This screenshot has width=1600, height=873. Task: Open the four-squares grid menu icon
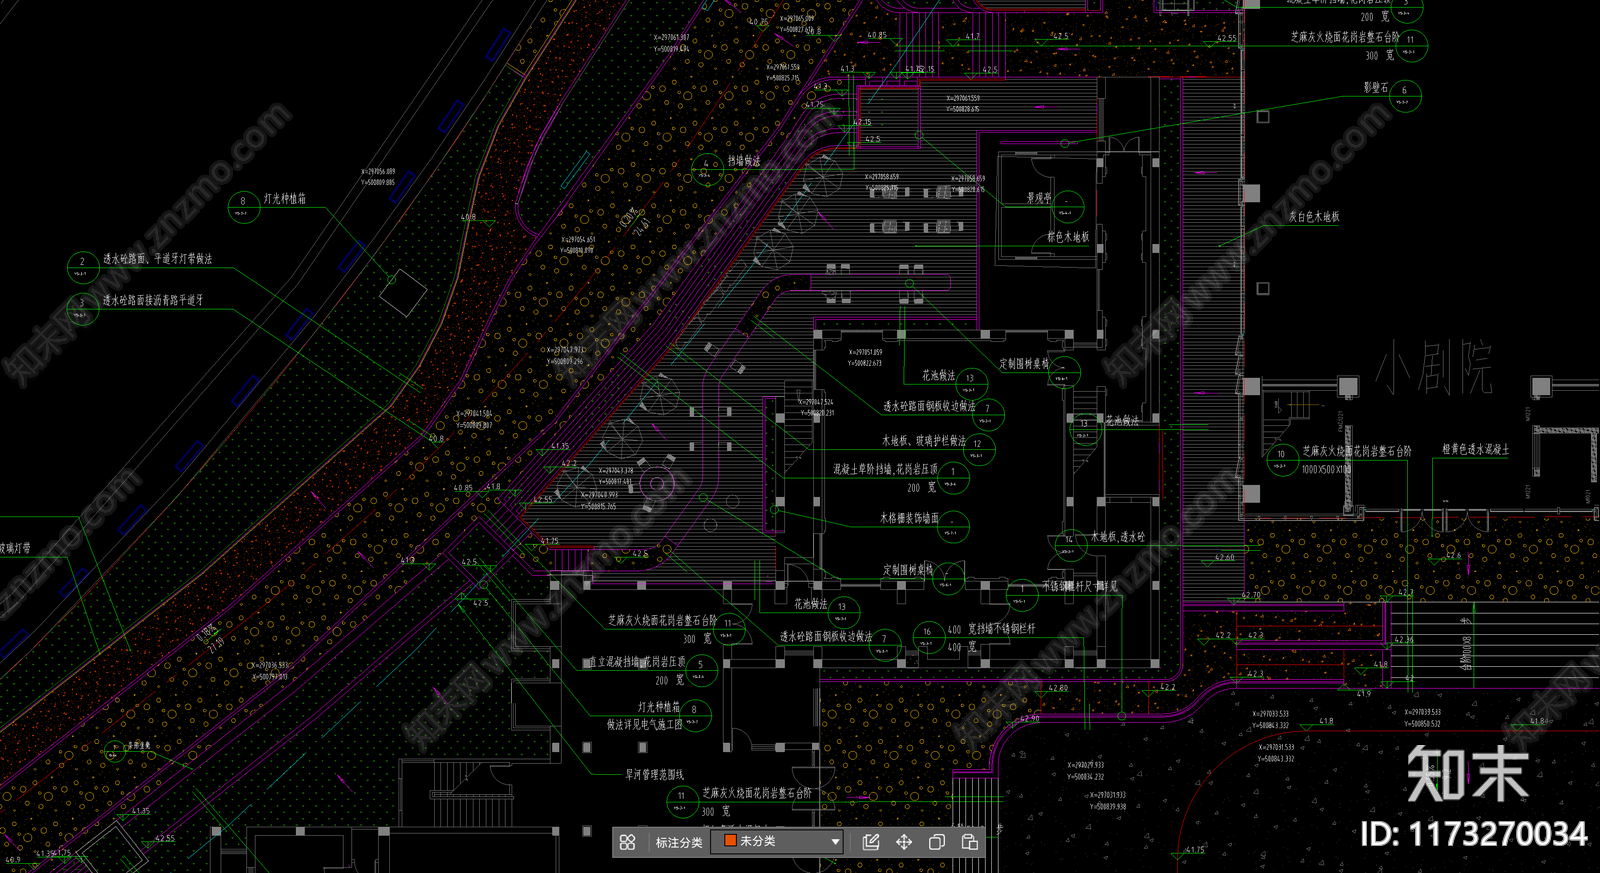coord(627,842)
